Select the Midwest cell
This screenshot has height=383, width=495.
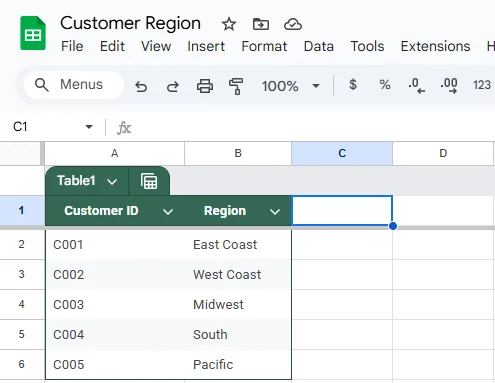238,305
